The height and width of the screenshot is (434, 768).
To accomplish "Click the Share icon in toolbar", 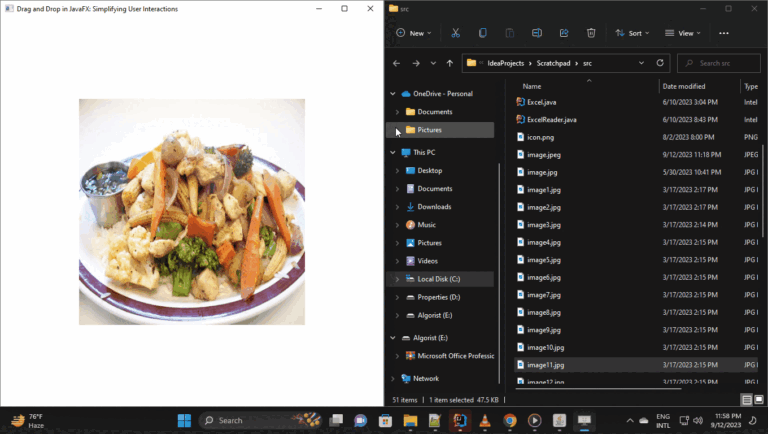I will (564, 33).
